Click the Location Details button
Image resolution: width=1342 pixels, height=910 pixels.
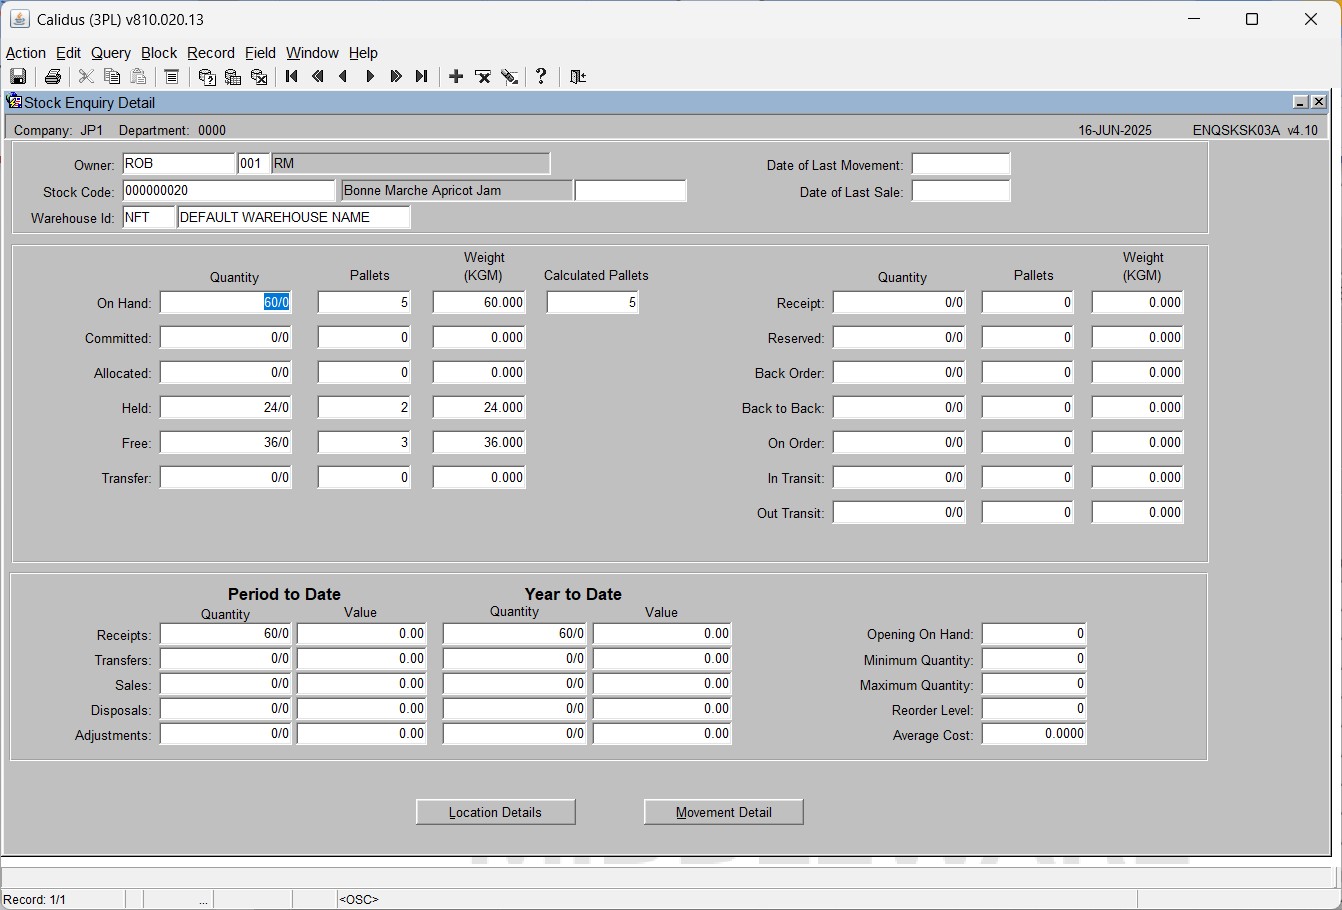click(x=496, y=812)
